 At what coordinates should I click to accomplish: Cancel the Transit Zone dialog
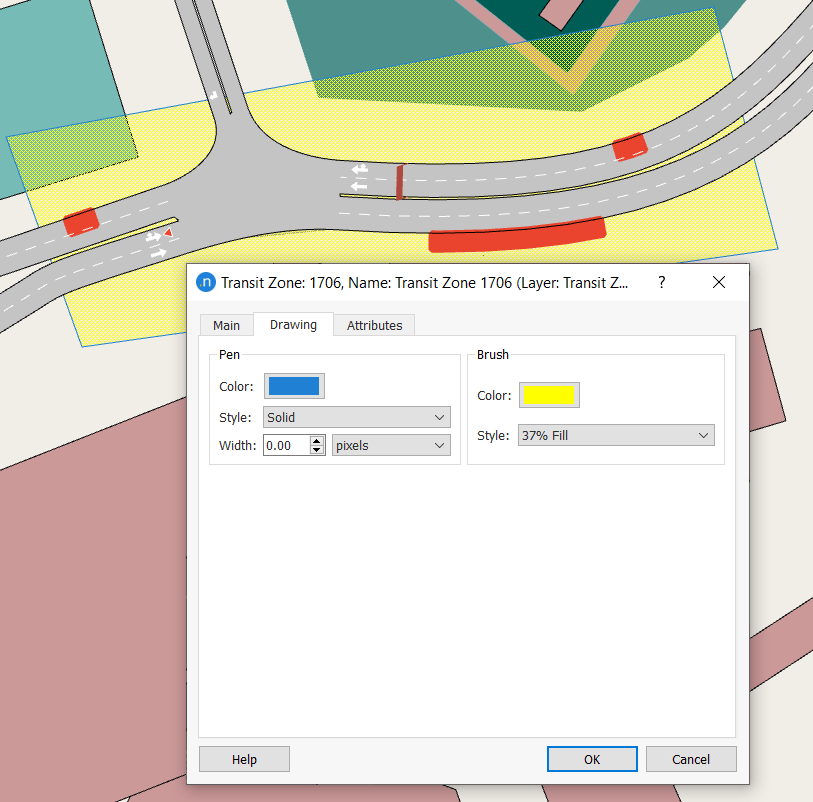[691, 758]
